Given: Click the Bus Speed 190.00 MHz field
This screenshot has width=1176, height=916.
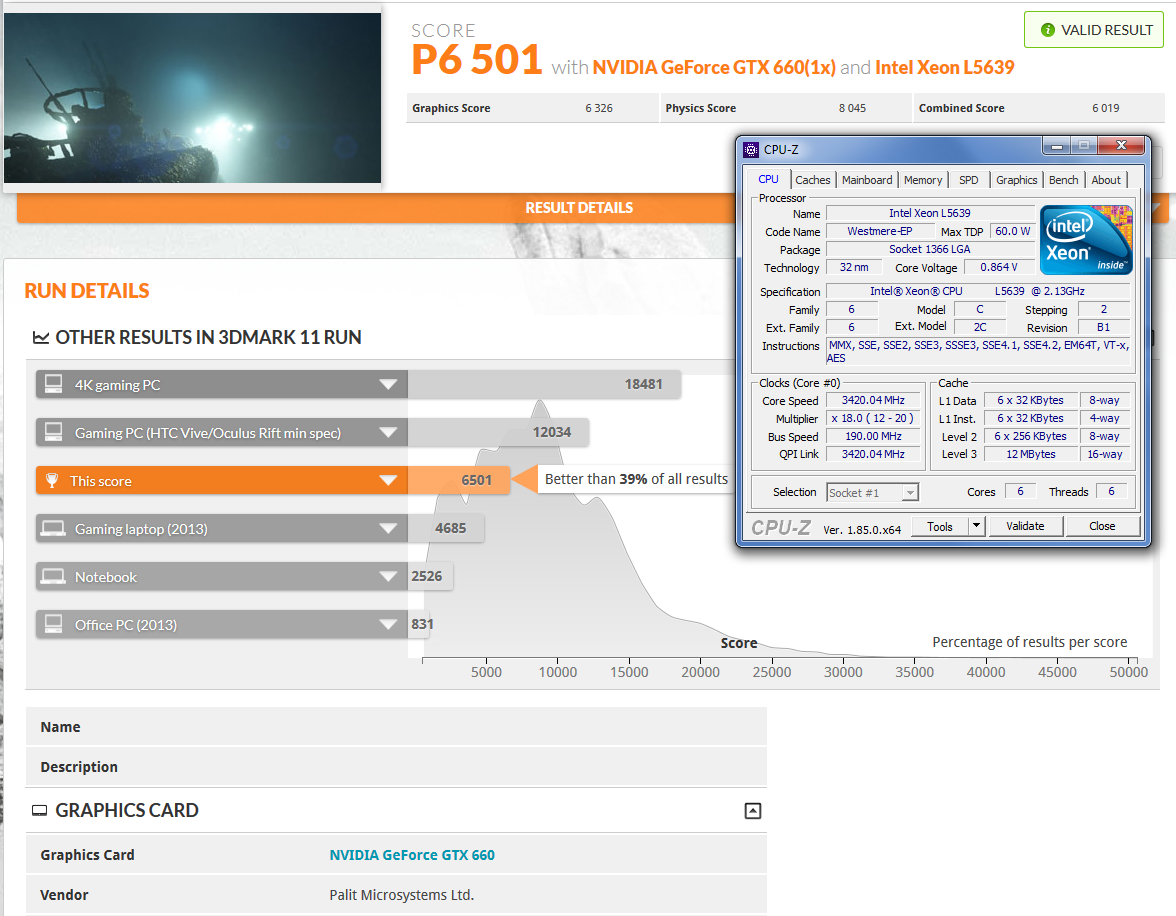Looking at the screenshot, I should (x=873, y=437).
